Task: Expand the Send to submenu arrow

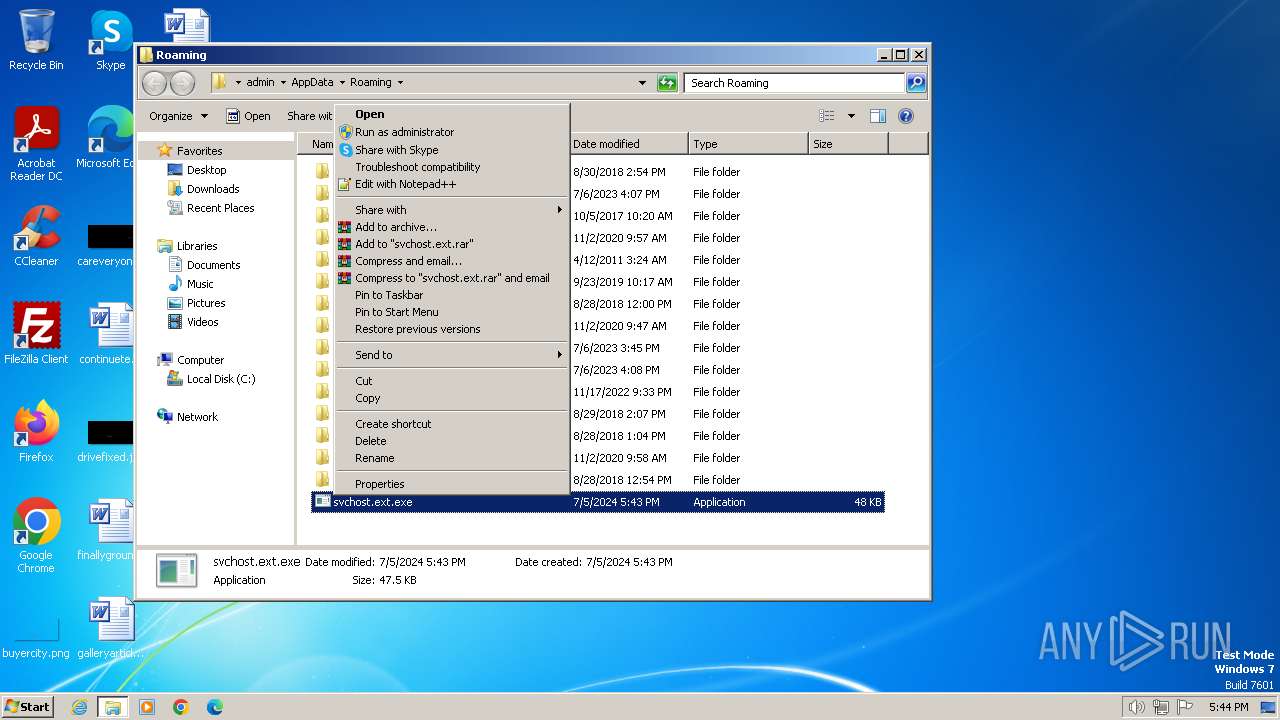Action: point(560,355)
